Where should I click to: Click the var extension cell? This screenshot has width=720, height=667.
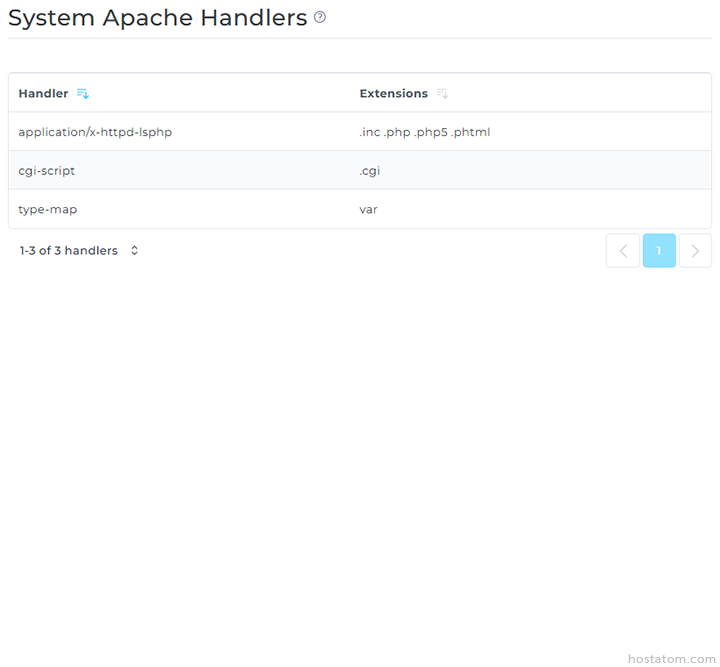click(368, 210)
